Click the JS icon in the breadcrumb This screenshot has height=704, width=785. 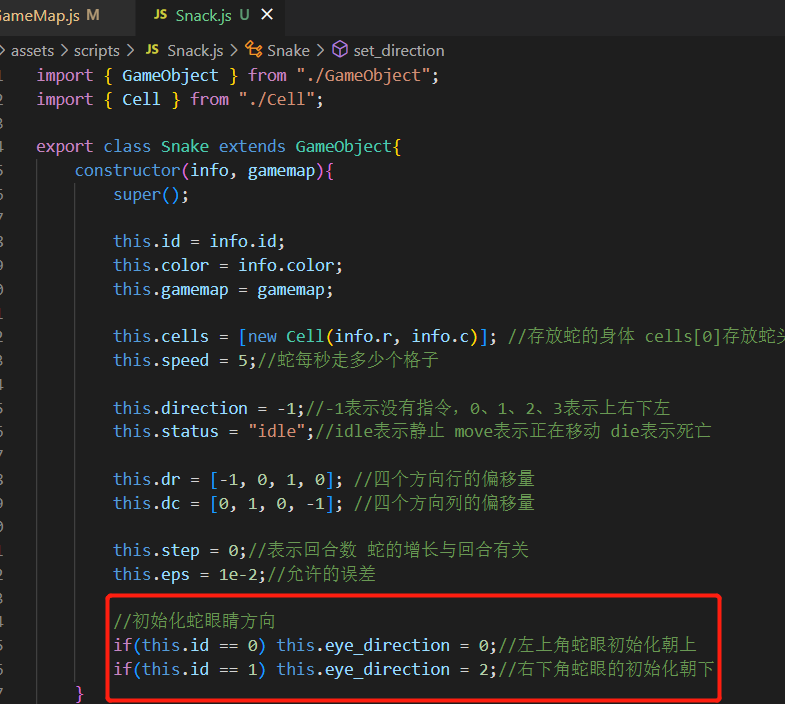coord(152,50)
